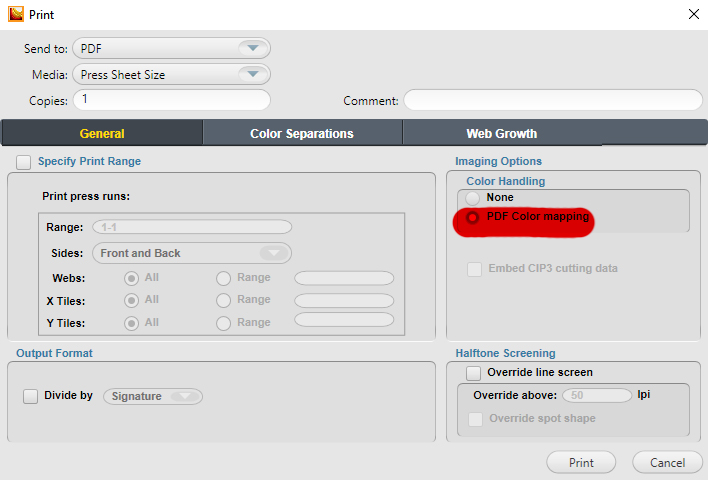Select the X Tiles Range radio button
Image resolution: width=708 pixels, height=480 pixels.
click(224, 300)
